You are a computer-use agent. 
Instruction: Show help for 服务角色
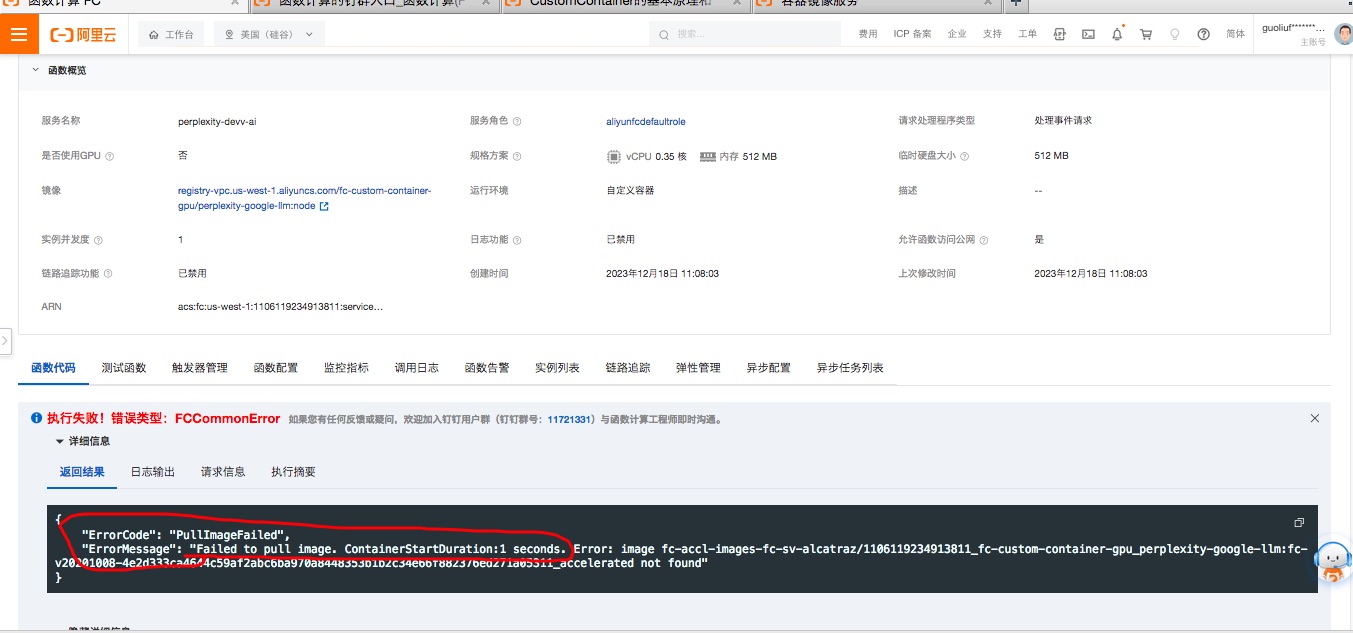(x=517, y=121)
